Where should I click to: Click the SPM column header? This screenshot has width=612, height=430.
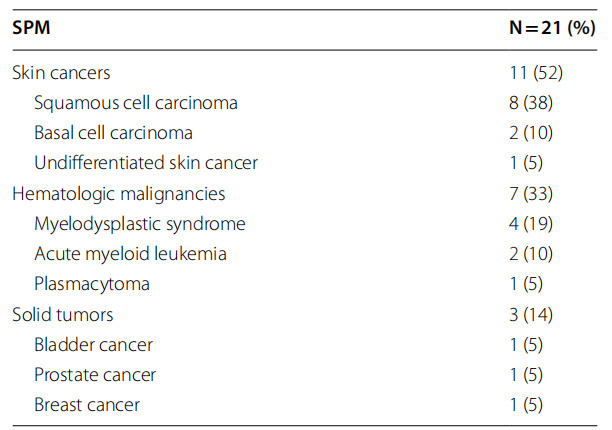click(x=32, y=30)
